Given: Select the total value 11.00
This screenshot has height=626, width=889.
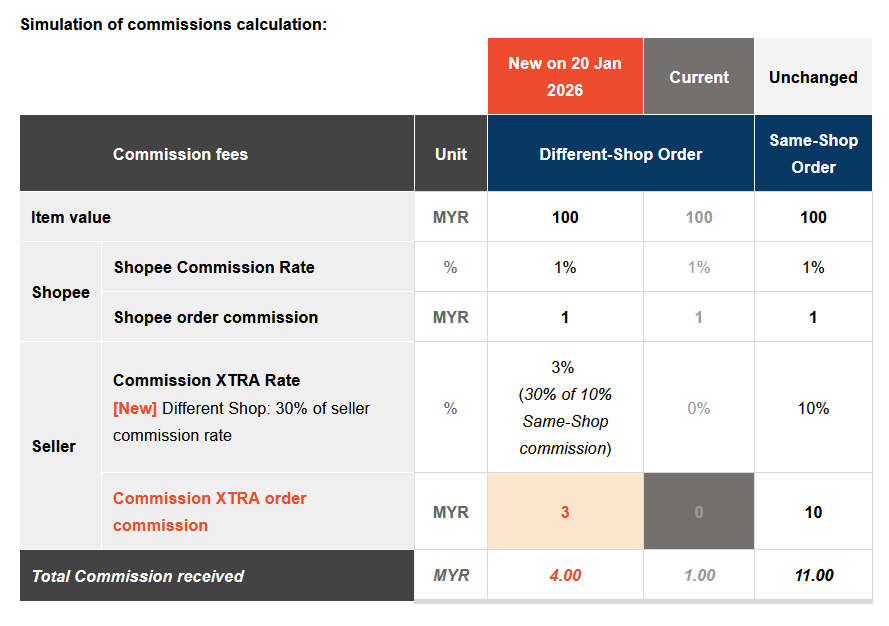Looking at the screenshot, I should point(813,576).
